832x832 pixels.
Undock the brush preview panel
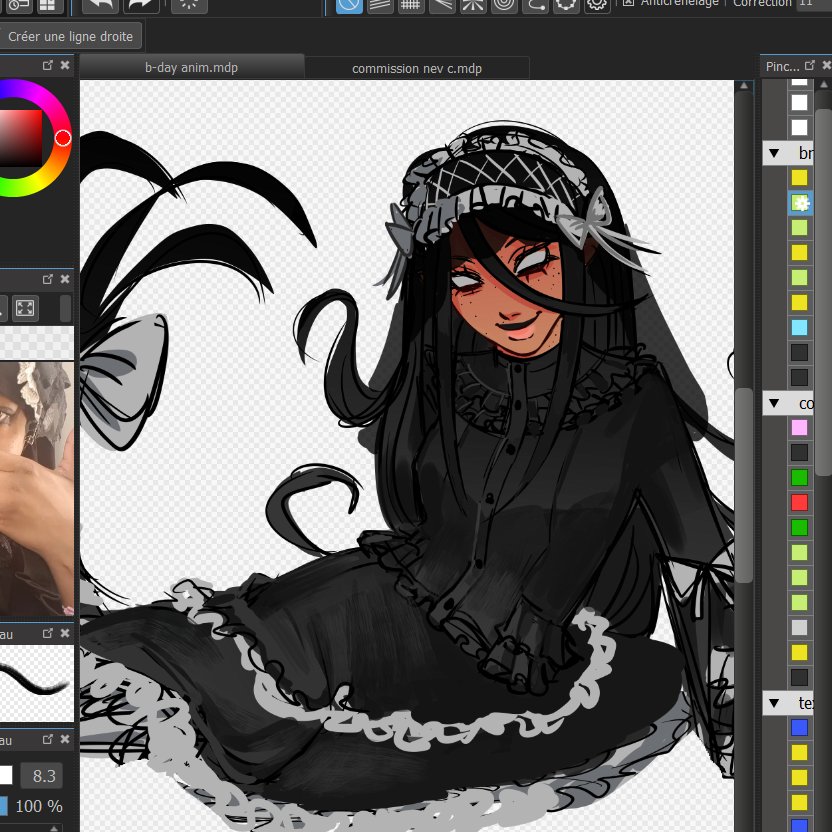coord(47,633)
